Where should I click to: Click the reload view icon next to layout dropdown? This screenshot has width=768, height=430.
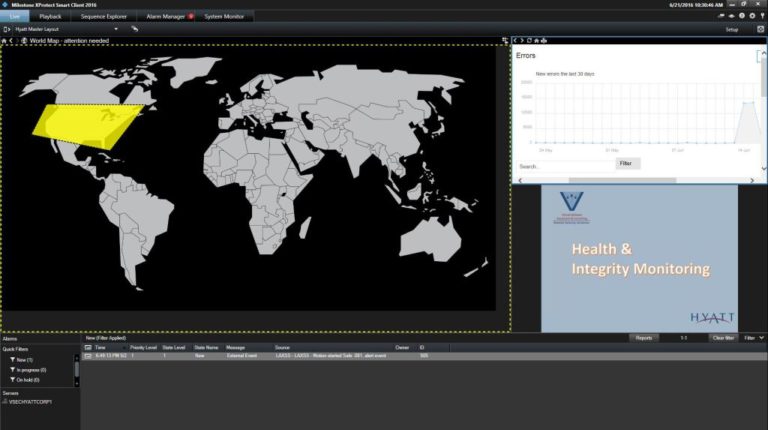(x=135, y=29)
